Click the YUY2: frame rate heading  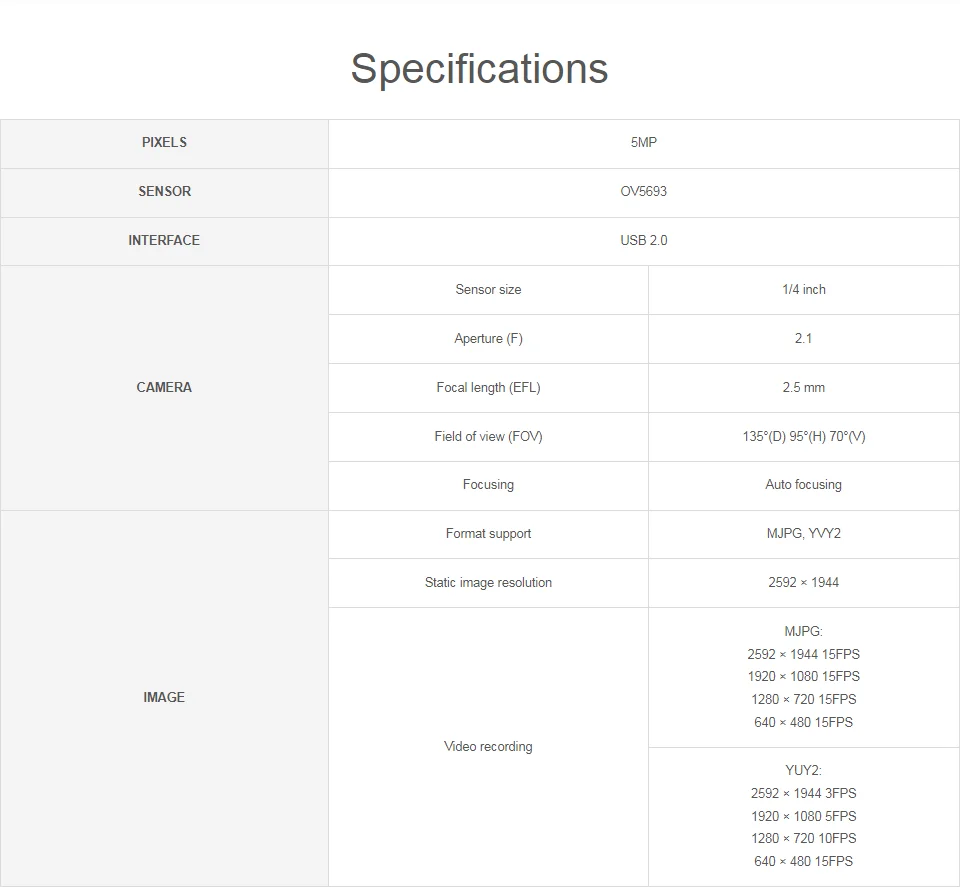803,770
